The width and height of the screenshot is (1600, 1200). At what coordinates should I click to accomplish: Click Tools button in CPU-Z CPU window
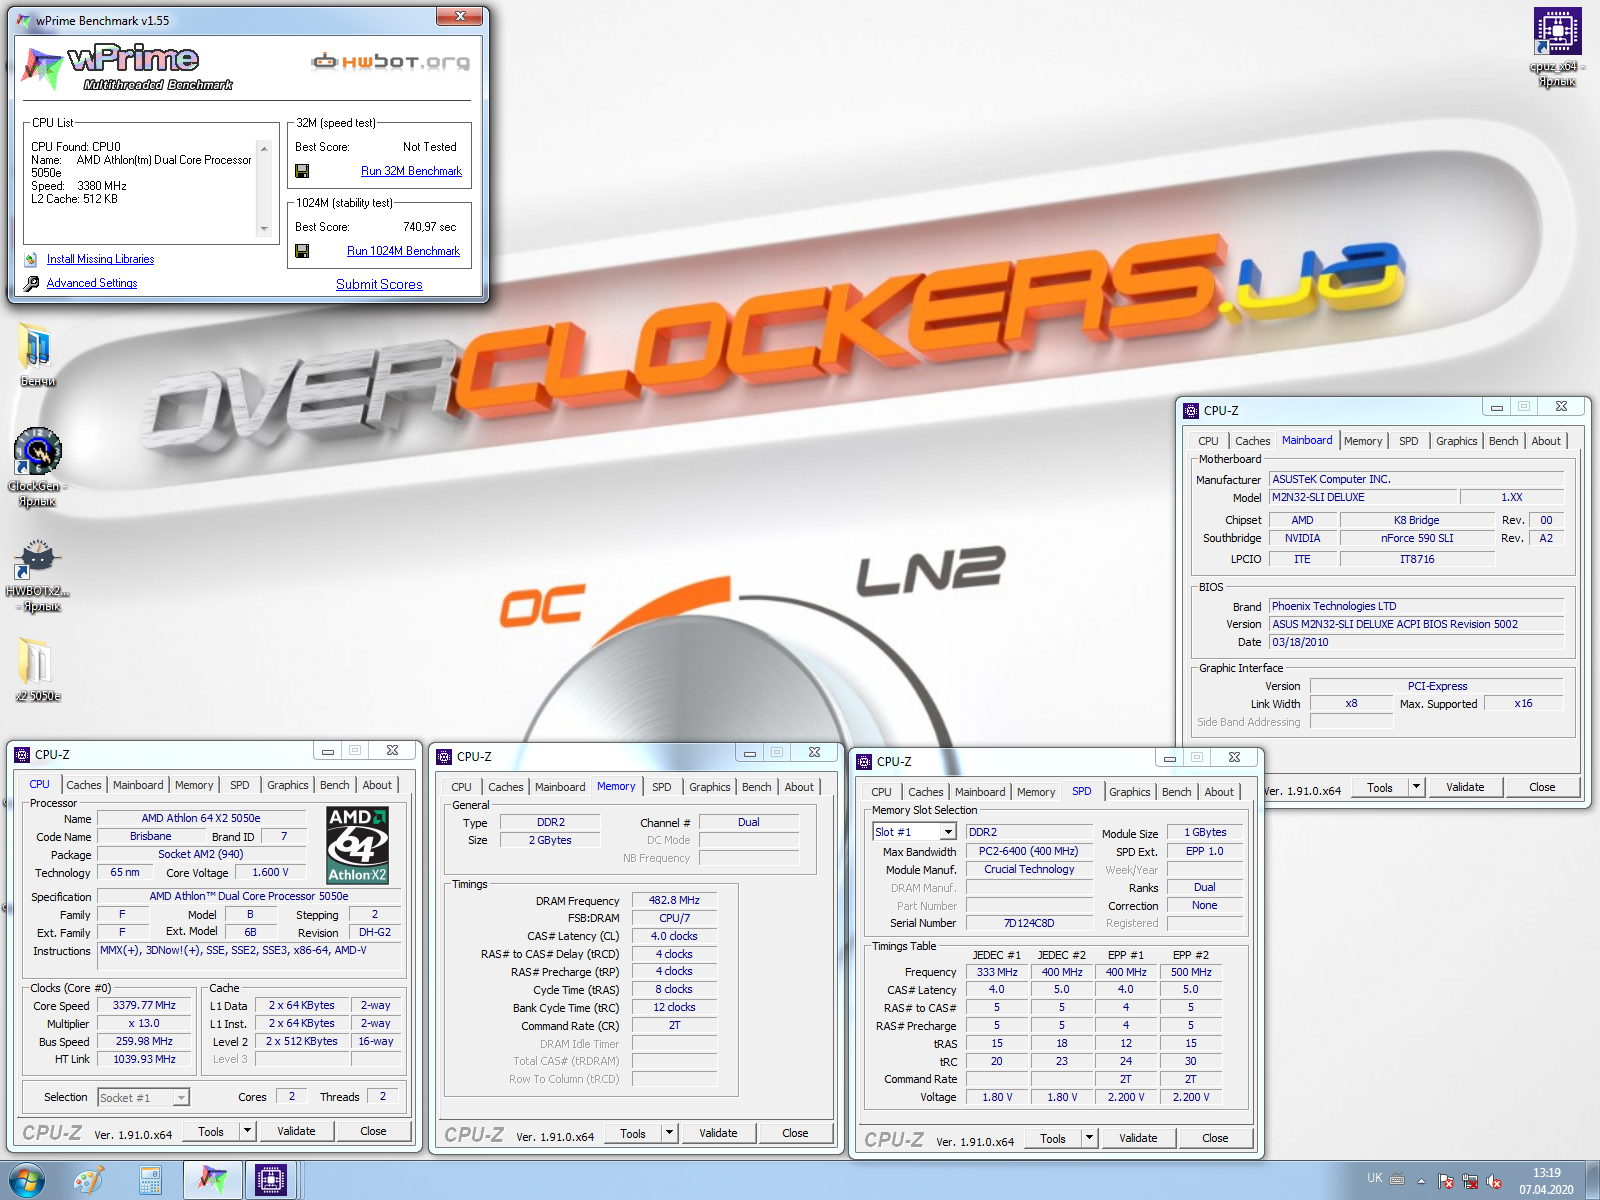pos(211,1131)
